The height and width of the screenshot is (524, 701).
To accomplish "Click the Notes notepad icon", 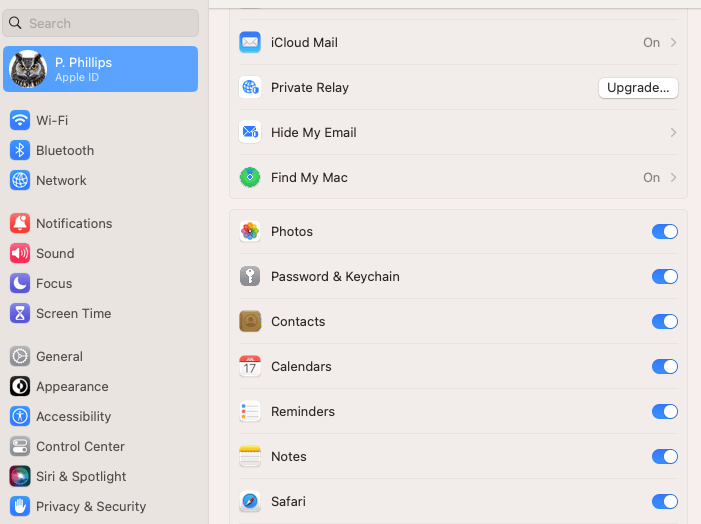I will tap(250, 456).
